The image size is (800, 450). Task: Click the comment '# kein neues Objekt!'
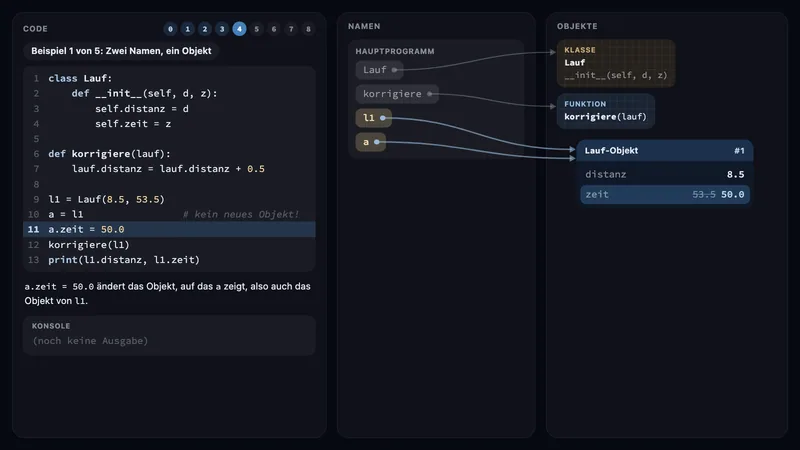tap(241, 214)
